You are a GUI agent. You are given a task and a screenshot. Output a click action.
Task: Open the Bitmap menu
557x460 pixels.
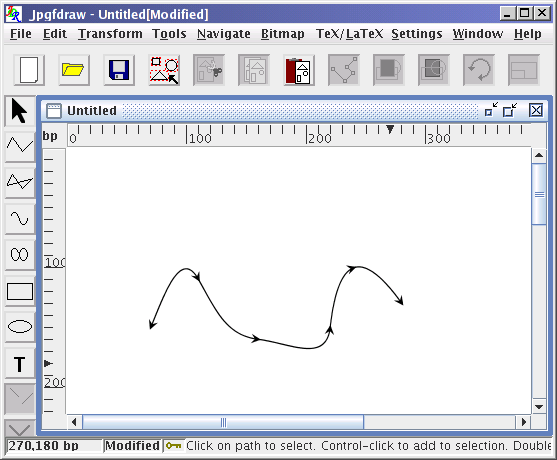[x=283, y=34]
